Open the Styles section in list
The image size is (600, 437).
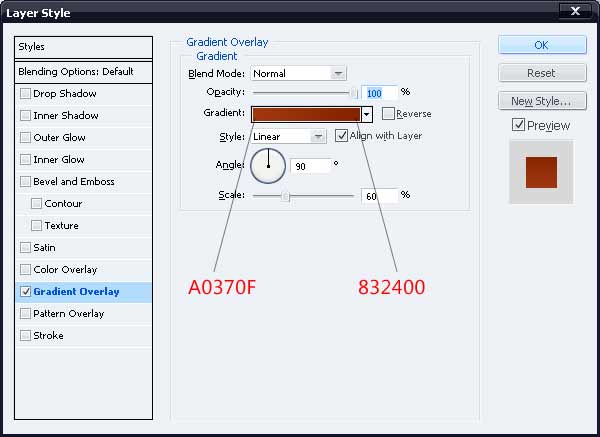click(84, 47)
